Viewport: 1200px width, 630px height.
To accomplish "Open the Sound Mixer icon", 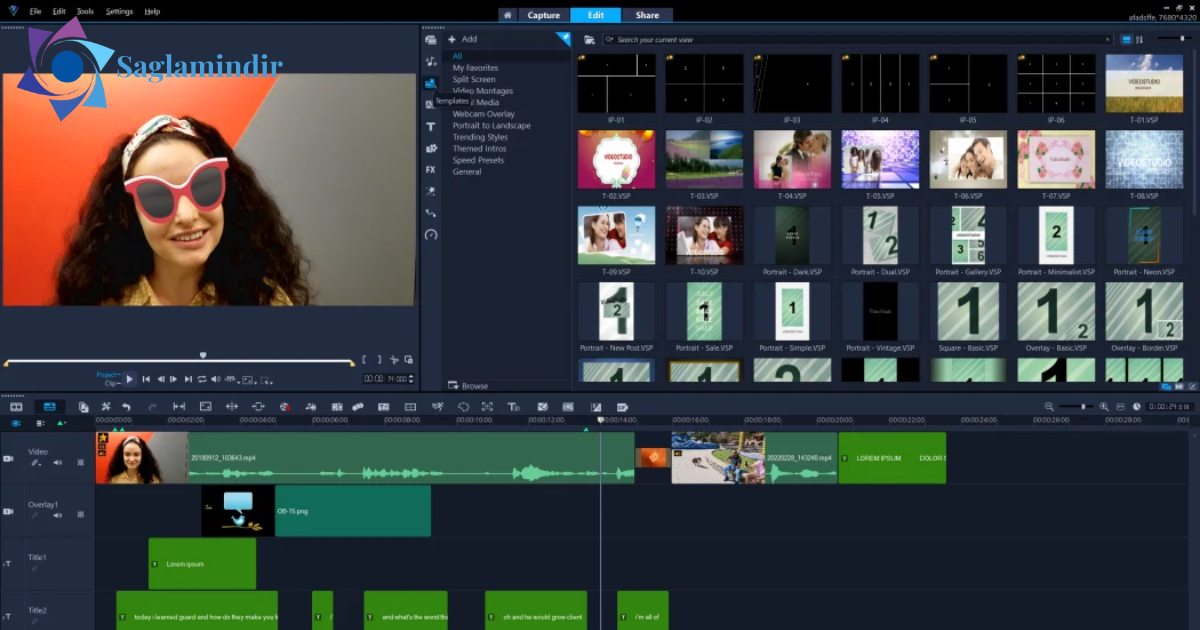I will [310, 406].
